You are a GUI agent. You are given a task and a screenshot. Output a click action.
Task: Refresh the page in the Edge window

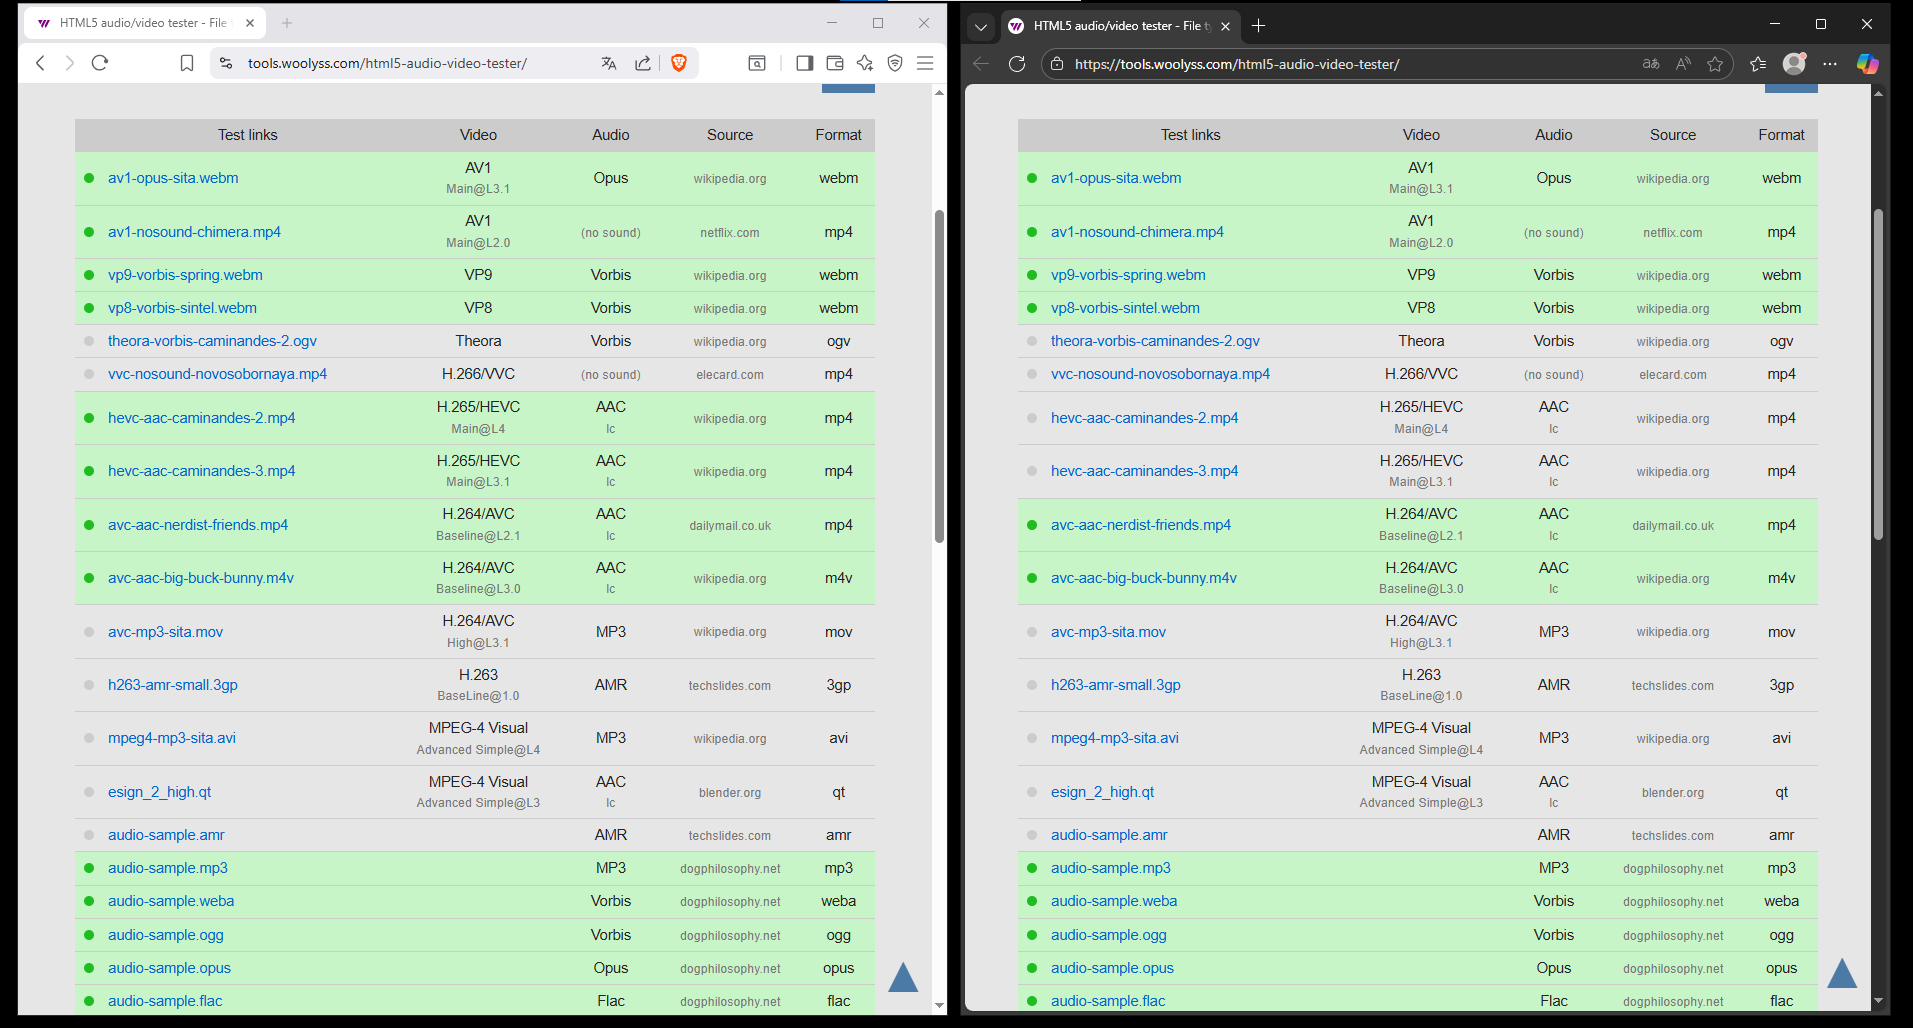(x=1017, y=64)
